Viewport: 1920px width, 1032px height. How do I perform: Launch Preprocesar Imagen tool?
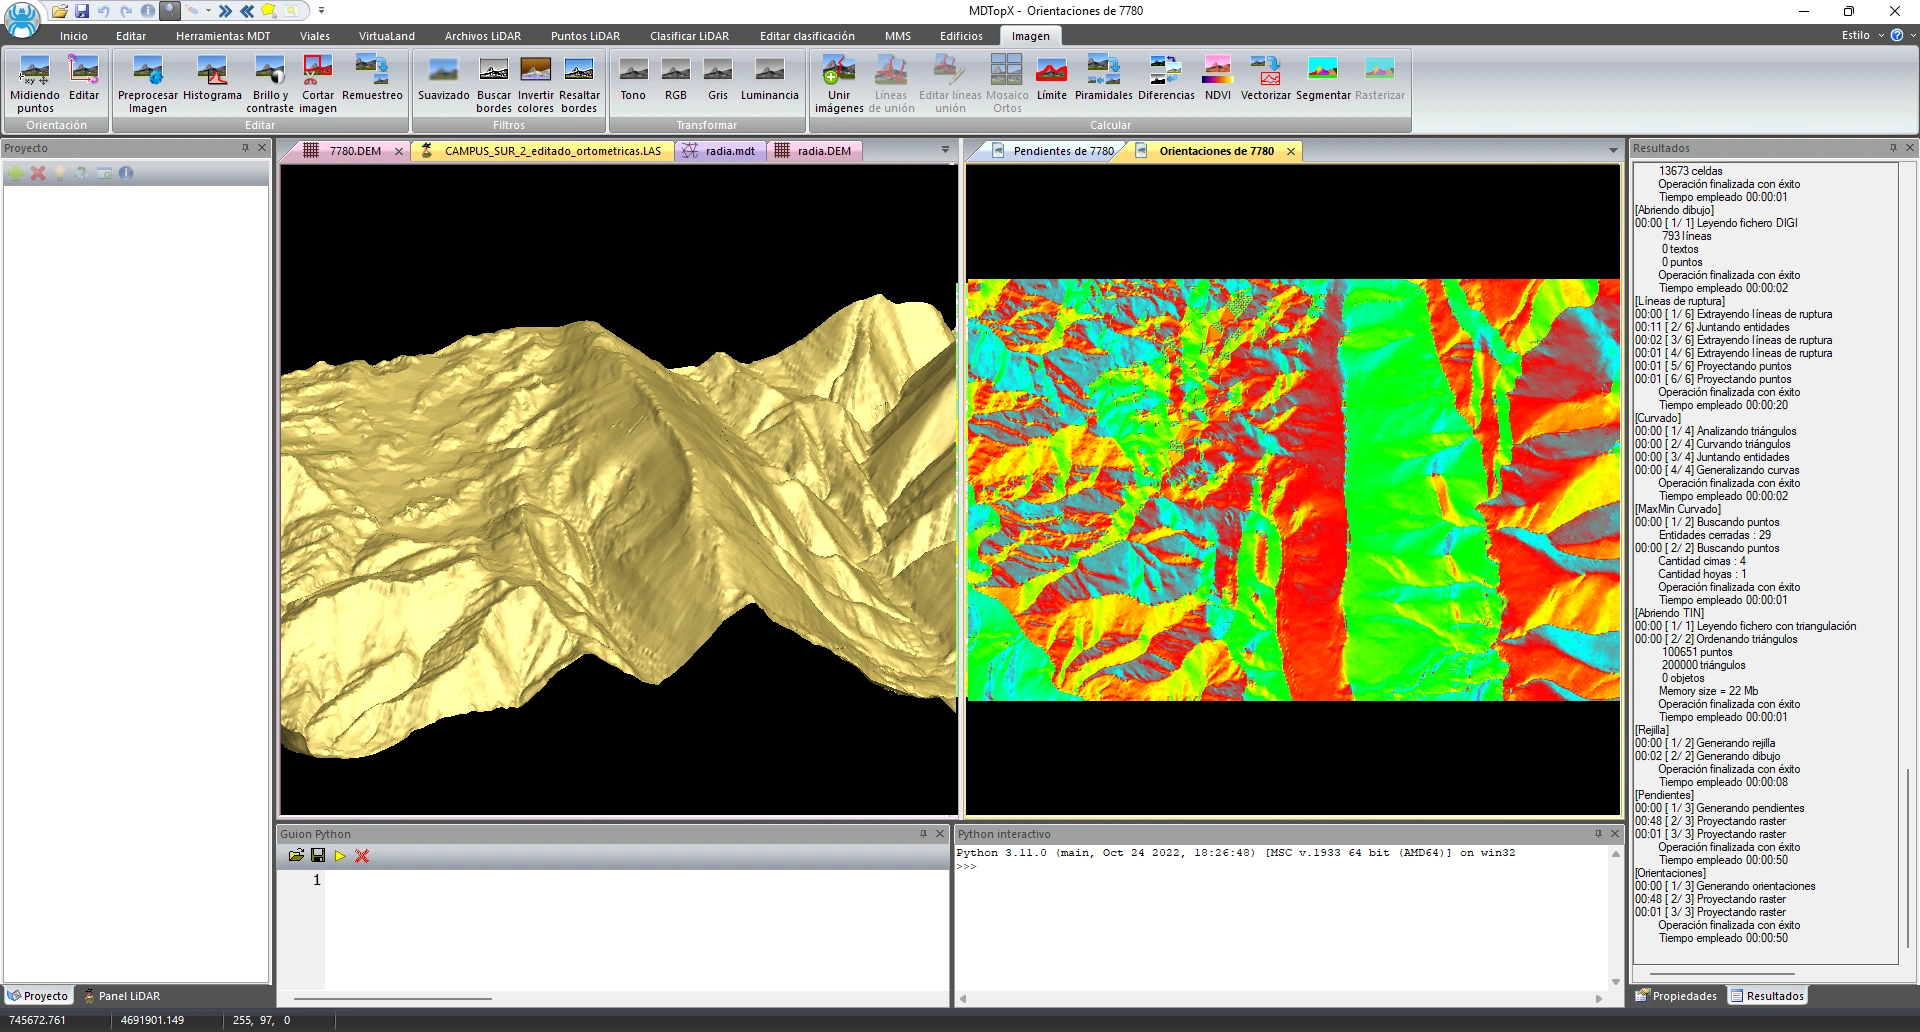pyautogui.click(x=148, y=84)
